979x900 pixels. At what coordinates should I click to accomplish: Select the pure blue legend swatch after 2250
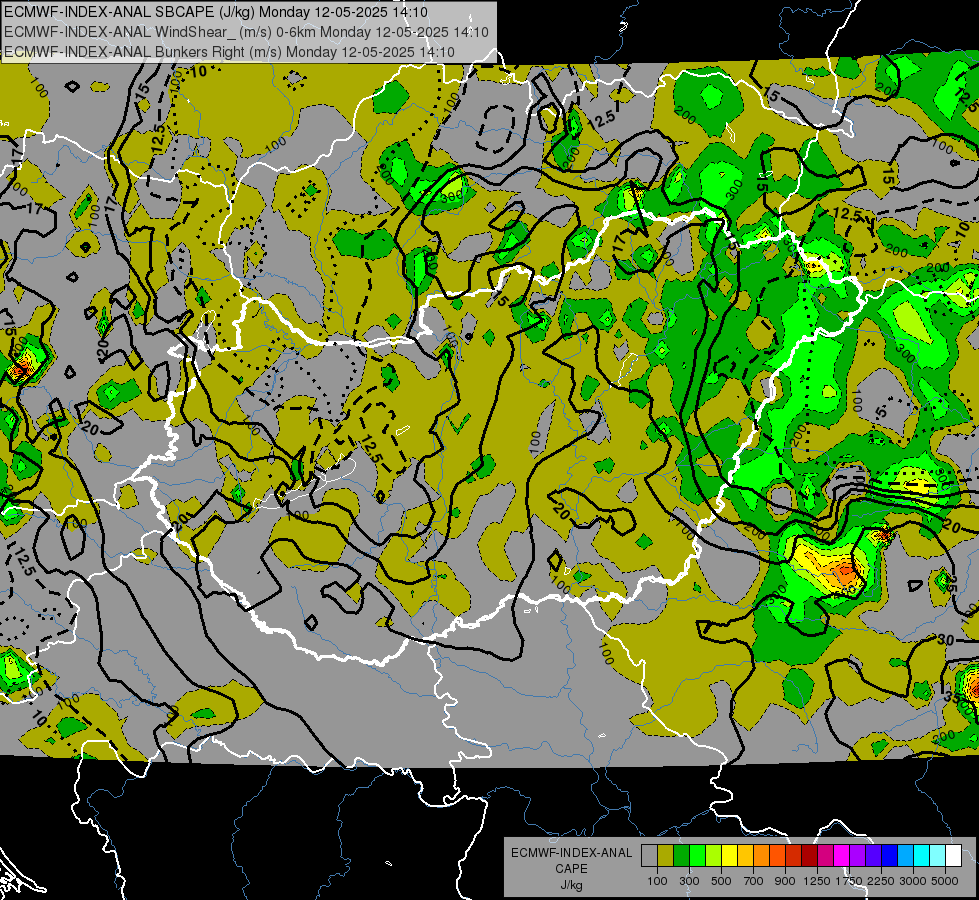click(x=889, y=856)
